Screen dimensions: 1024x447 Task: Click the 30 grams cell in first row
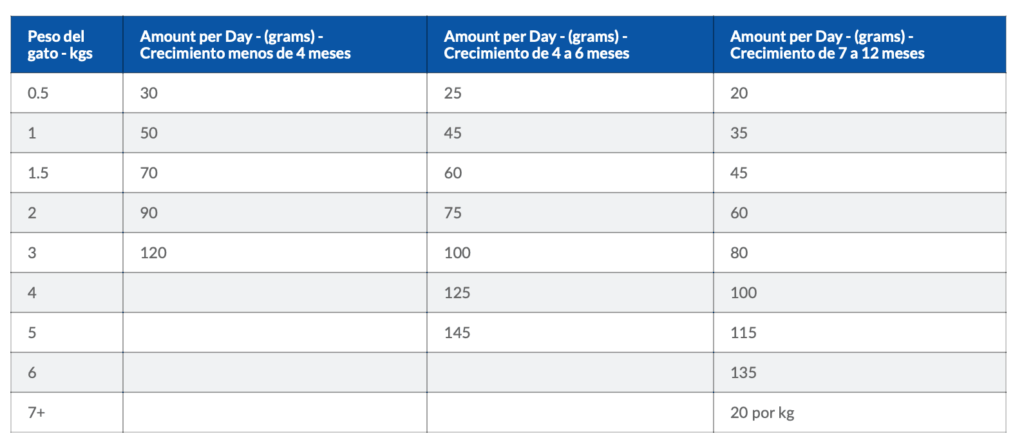[x=275, y=93]
